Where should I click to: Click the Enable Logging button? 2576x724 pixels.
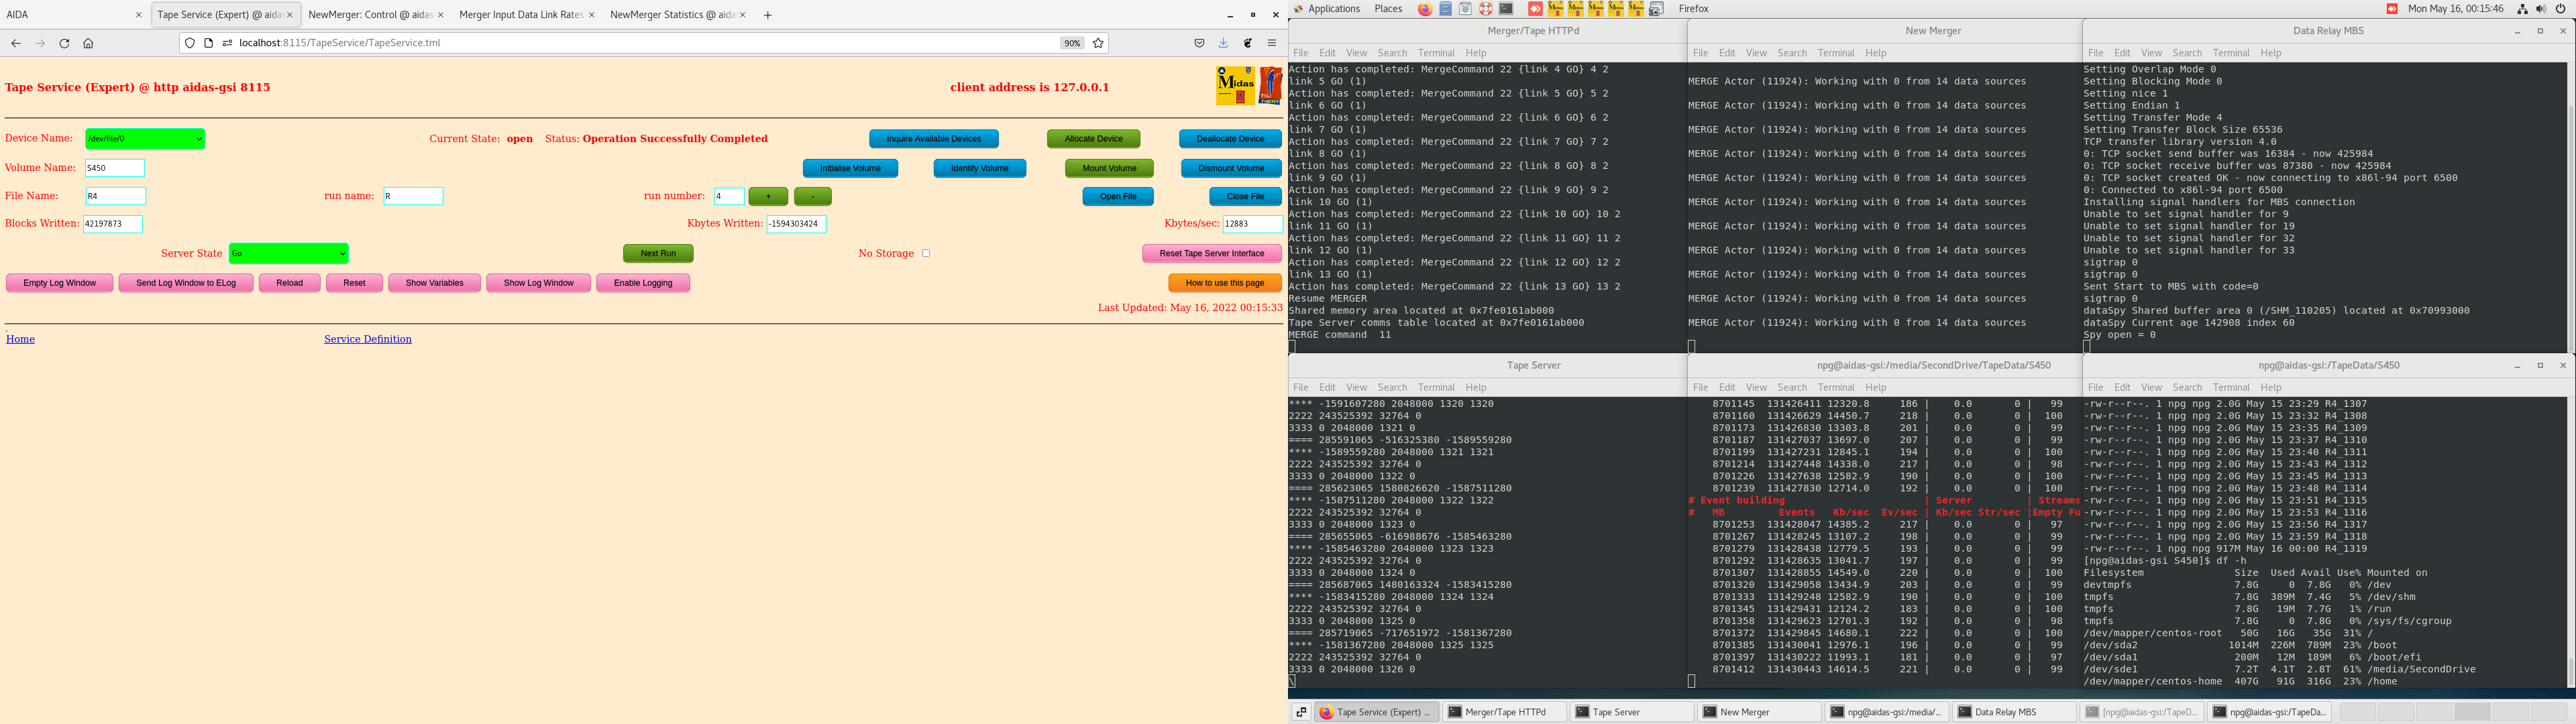(643, 283)
